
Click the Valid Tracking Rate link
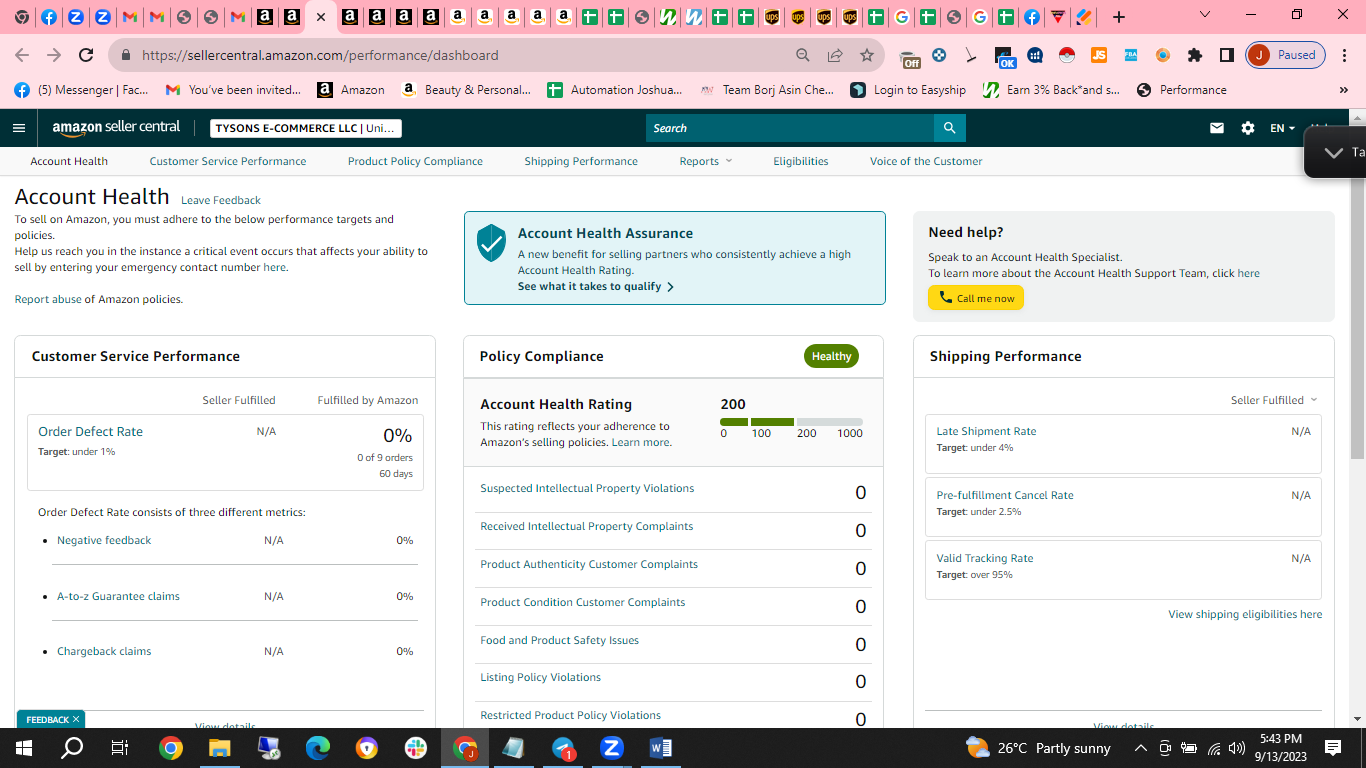[x=985, y=558]
